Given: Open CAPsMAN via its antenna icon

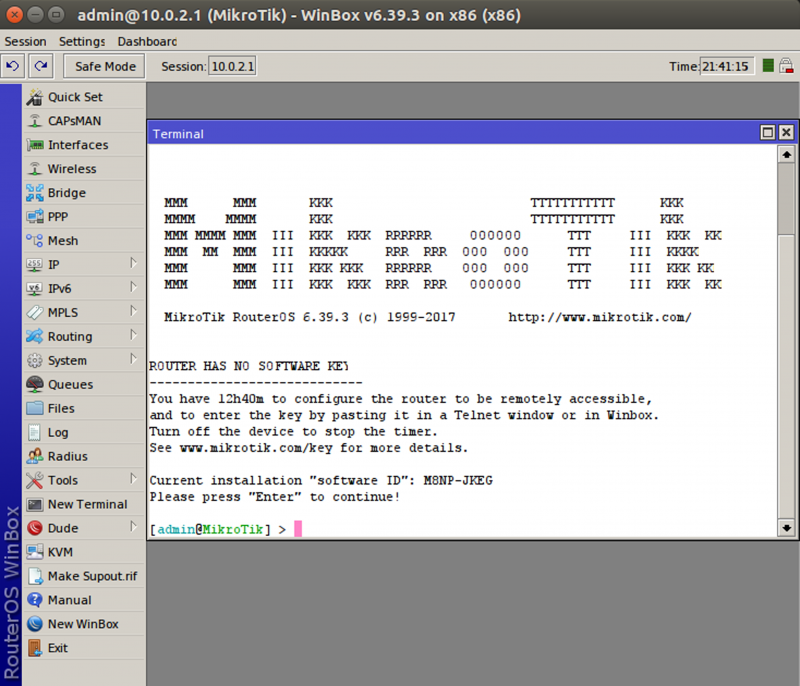Looking at the screenshot, I should pyautogui.click(x=35, y=121).
